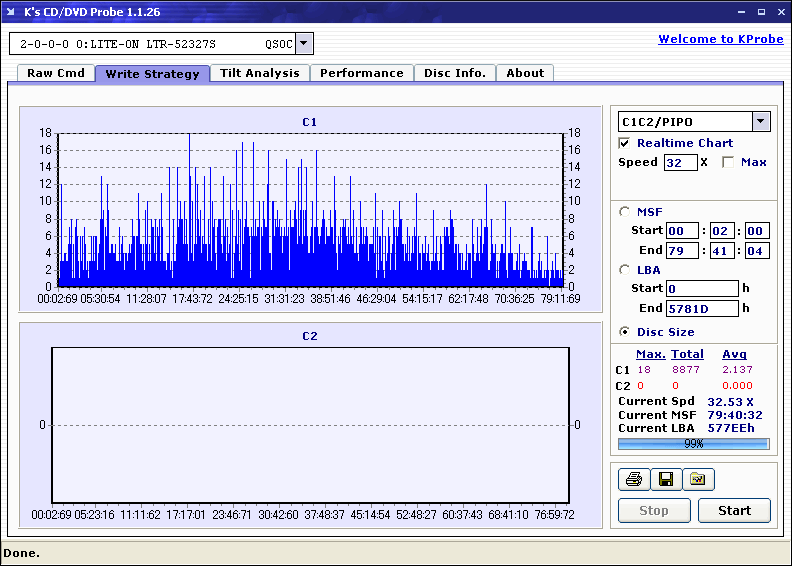The width and height of the screenshot is (792, 566).
Task: Click the floppy disk save icon
Action: click(x=665, y=479)
